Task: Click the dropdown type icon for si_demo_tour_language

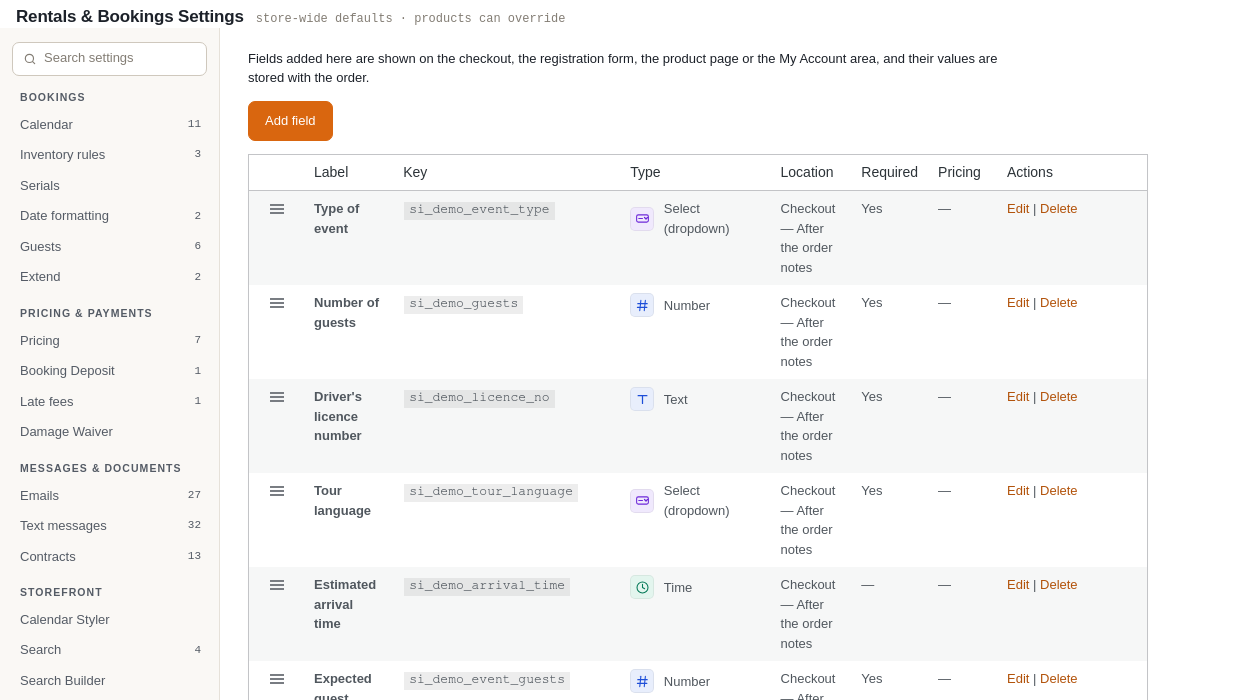Action: [642, 501]
